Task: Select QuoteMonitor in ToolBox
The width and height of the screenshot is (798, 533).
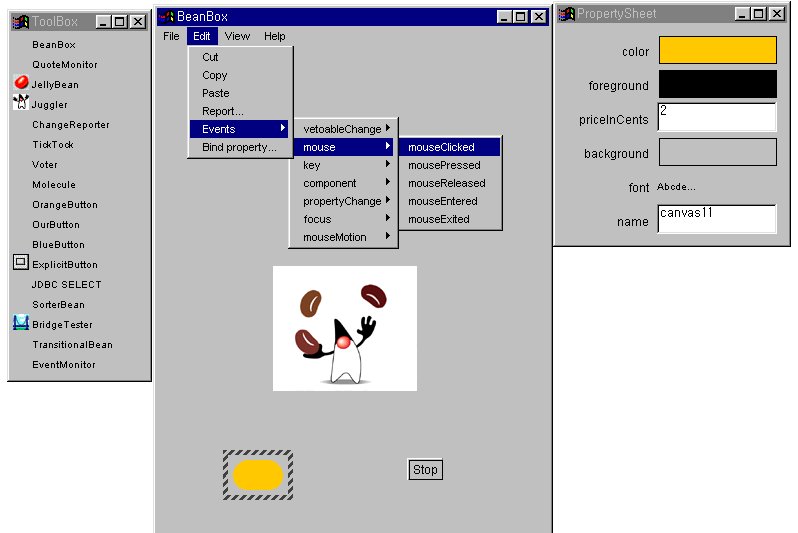Action: pos(65,65)
